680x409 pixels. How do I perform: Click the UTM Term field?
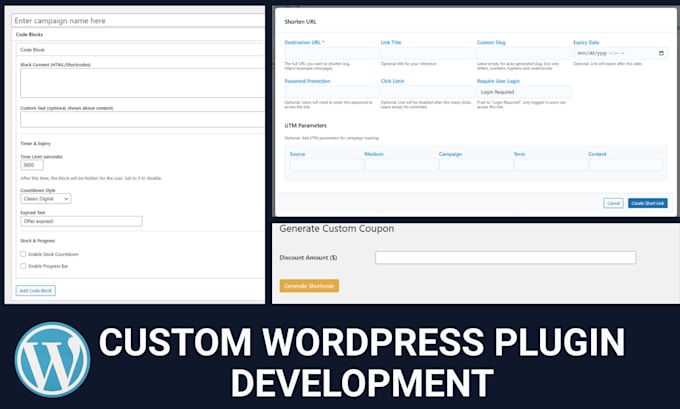550,165
